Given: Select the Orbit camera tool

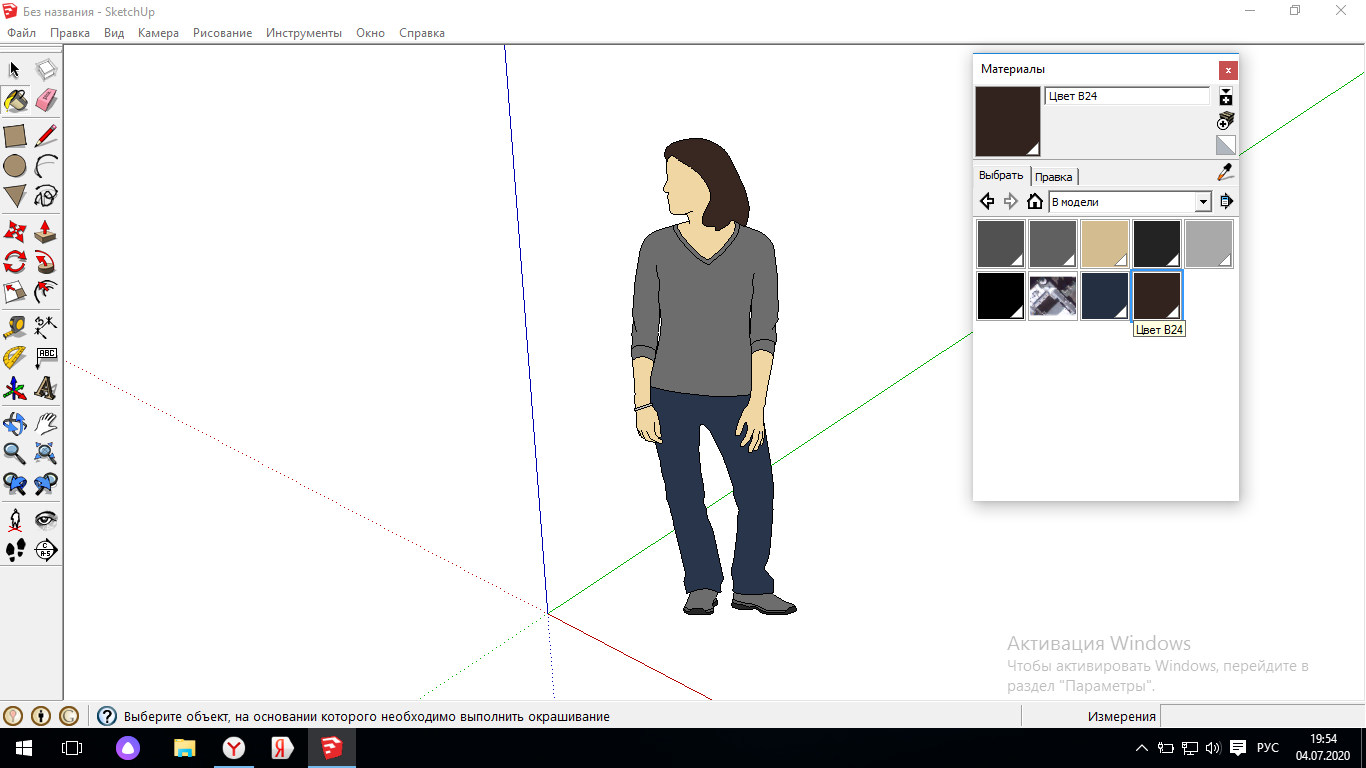Looking at the screenshot, I should [x=15, y=423].
